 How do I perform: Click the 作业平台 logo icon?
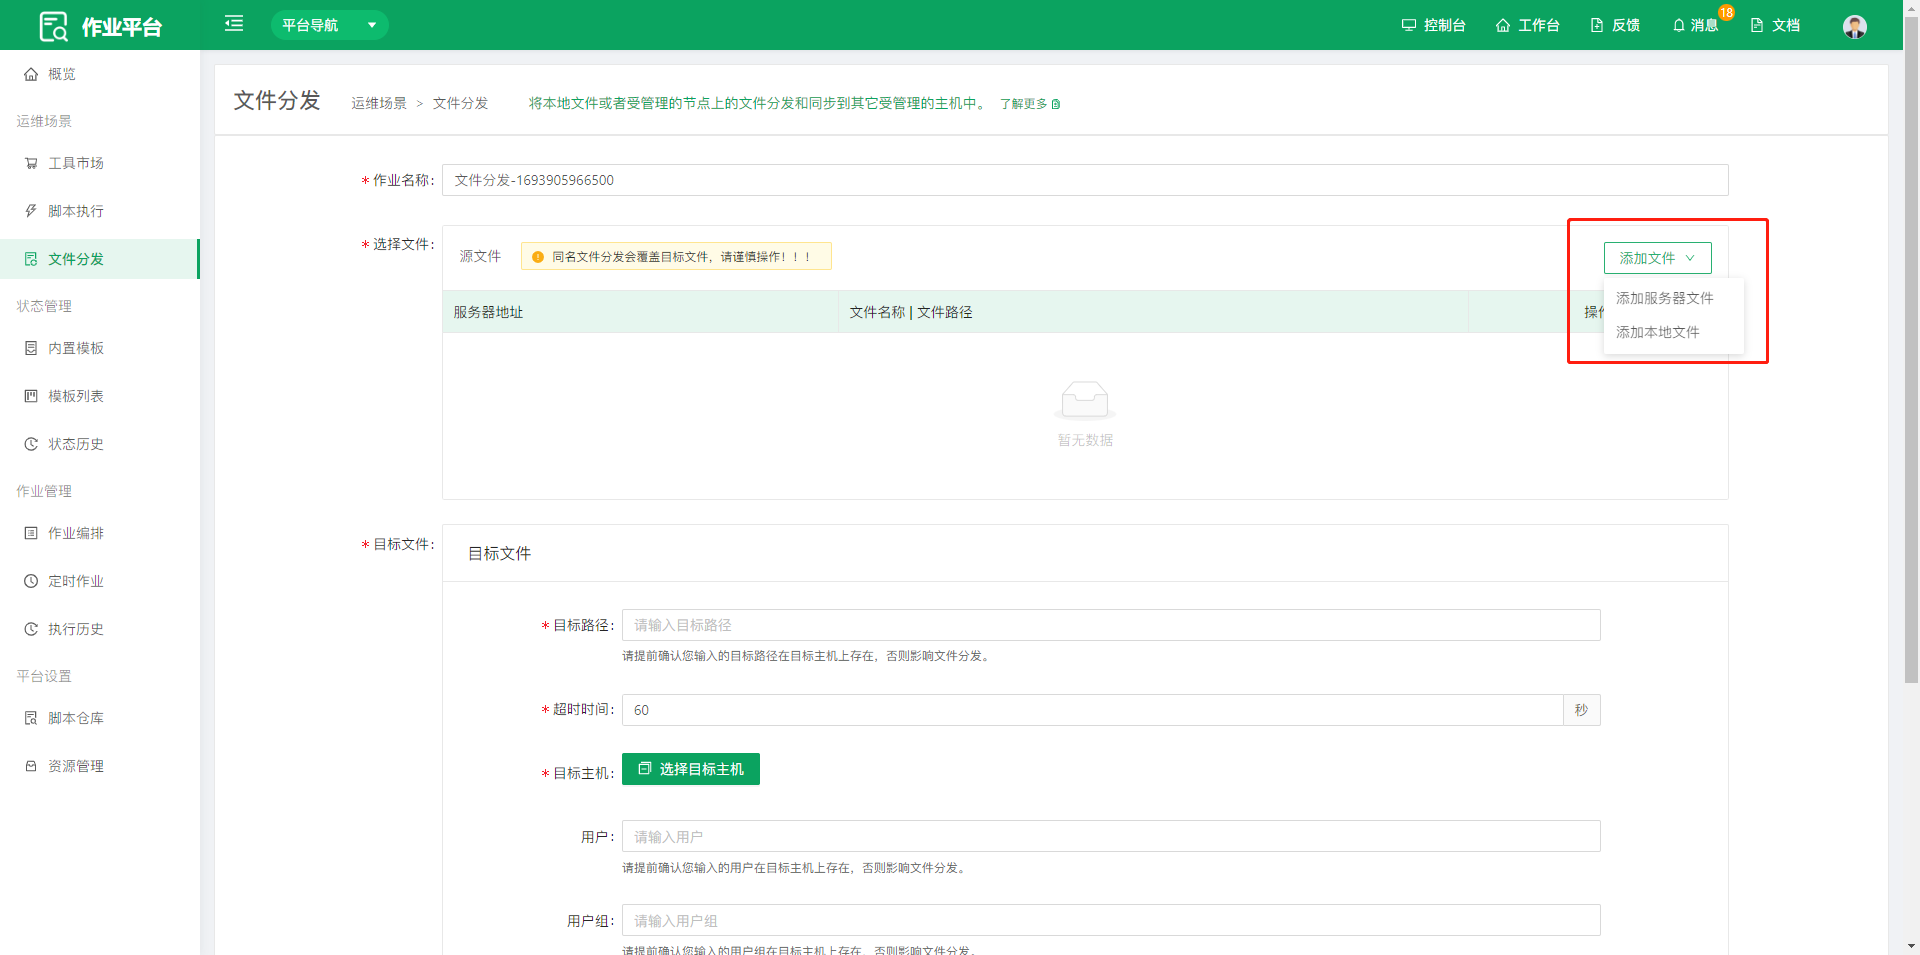53,26
